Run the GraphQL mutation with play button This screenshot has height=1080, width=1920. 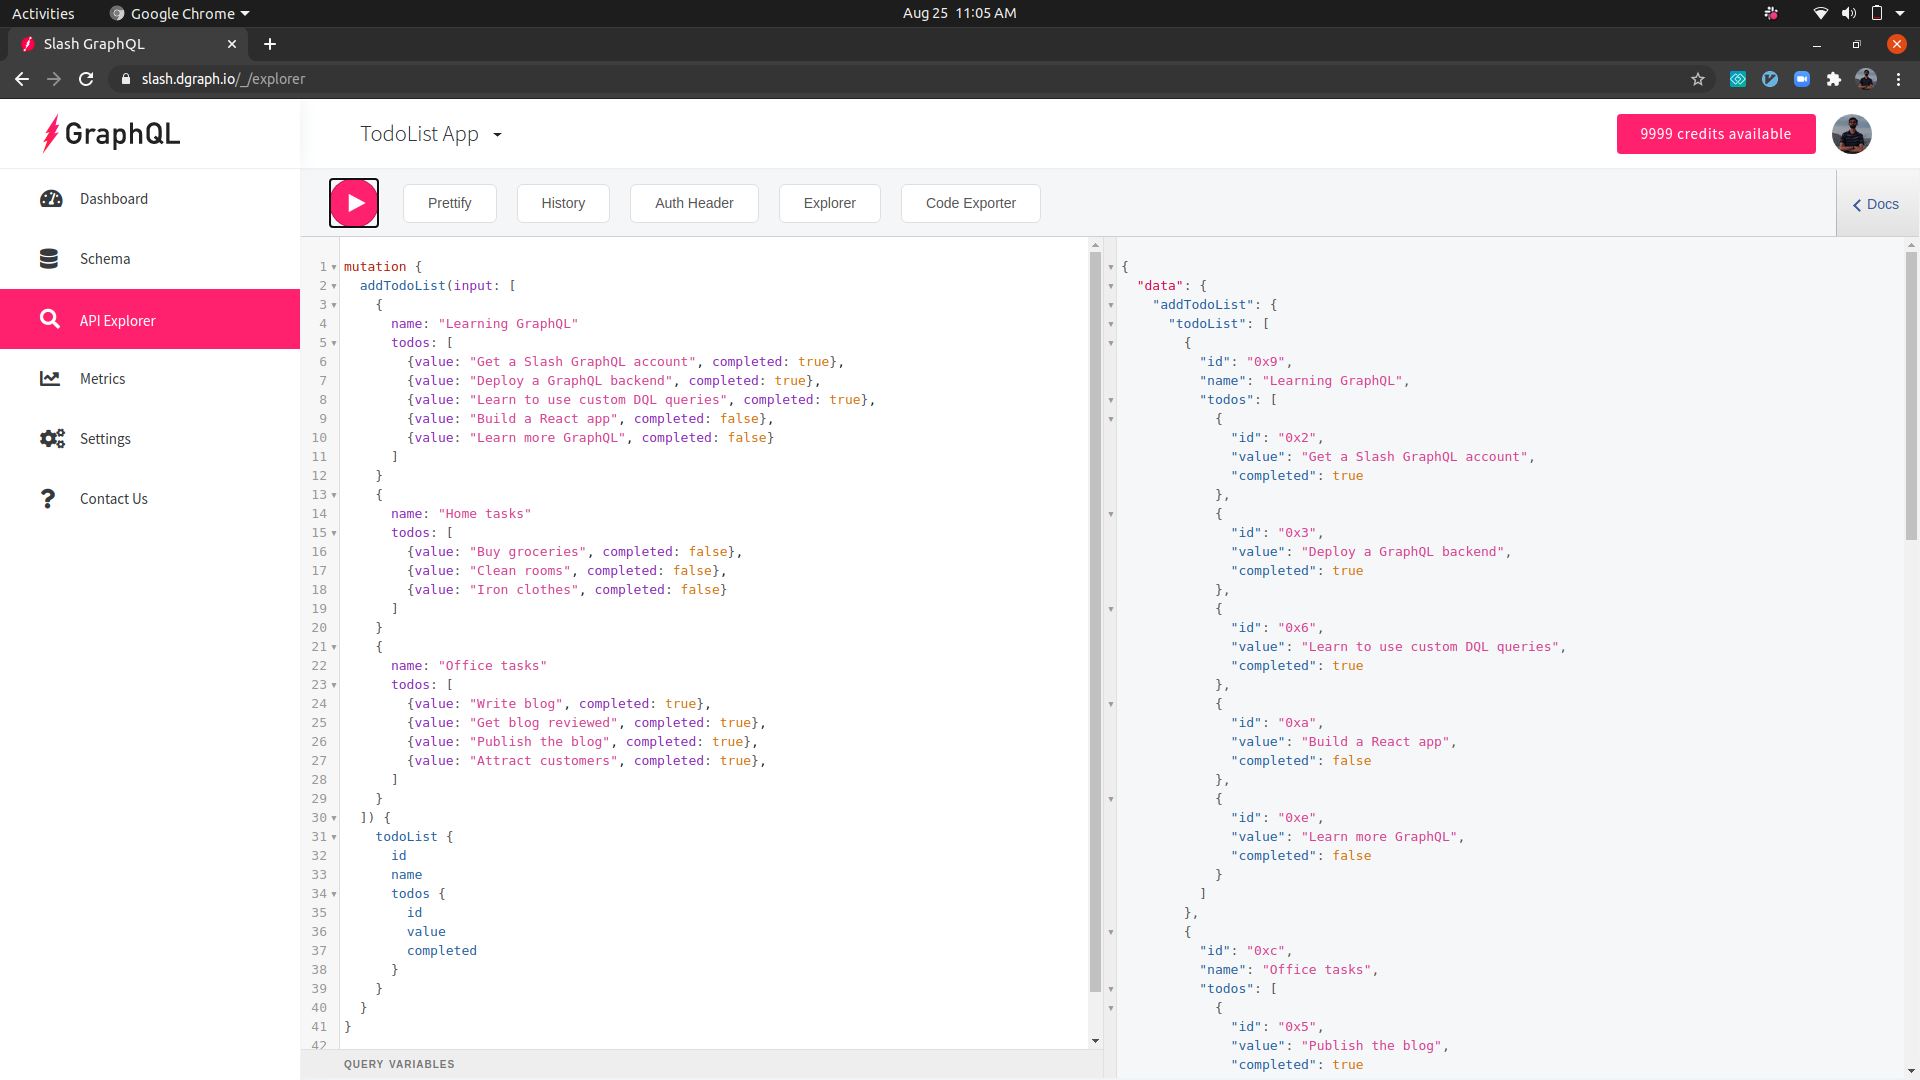[x=354, y=203]
